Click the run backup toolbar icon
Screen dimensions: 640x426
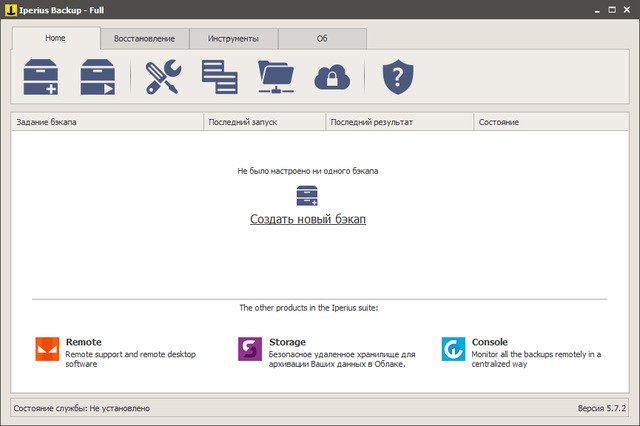(x=98, y=77)
